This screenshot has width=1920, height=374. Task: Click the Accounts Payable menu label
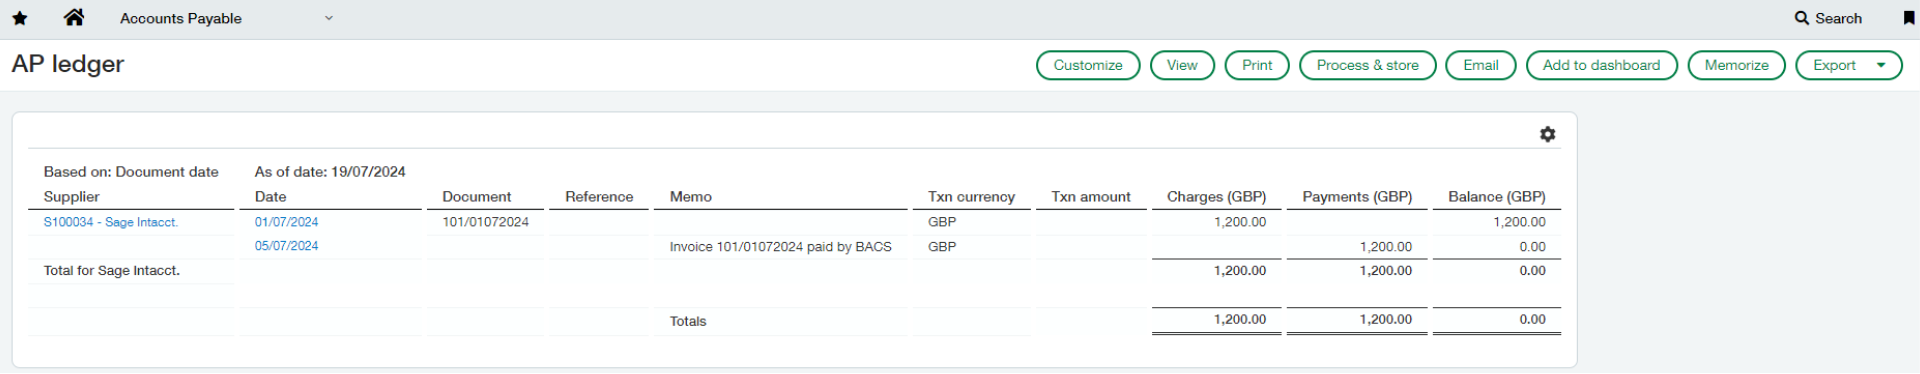click(x=181, y=18)
